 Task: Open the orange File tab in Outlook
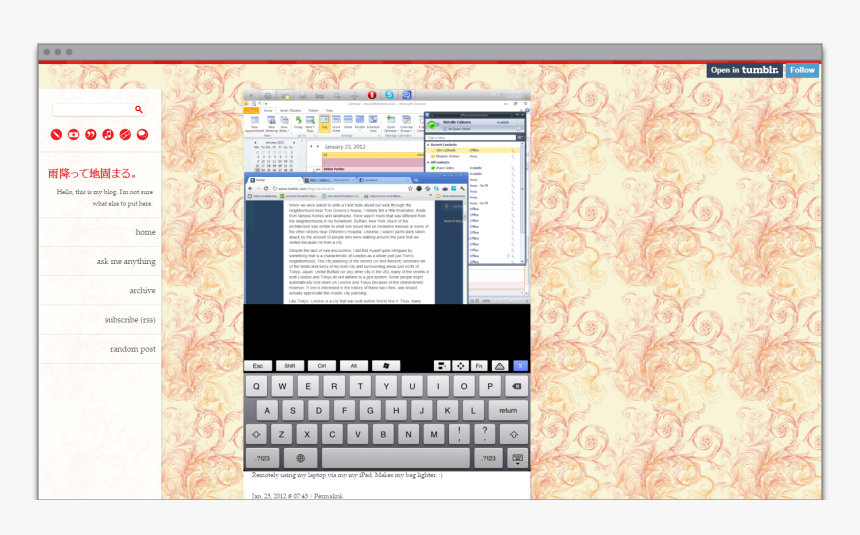[252, 110]
